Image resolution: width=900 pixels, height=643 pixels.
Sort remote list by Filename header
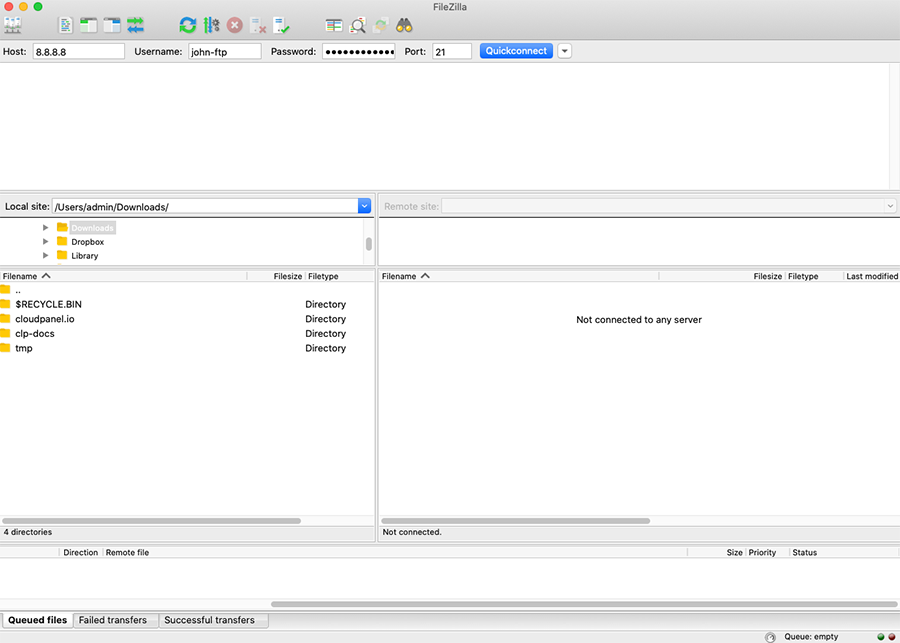(x=519, y=276)
